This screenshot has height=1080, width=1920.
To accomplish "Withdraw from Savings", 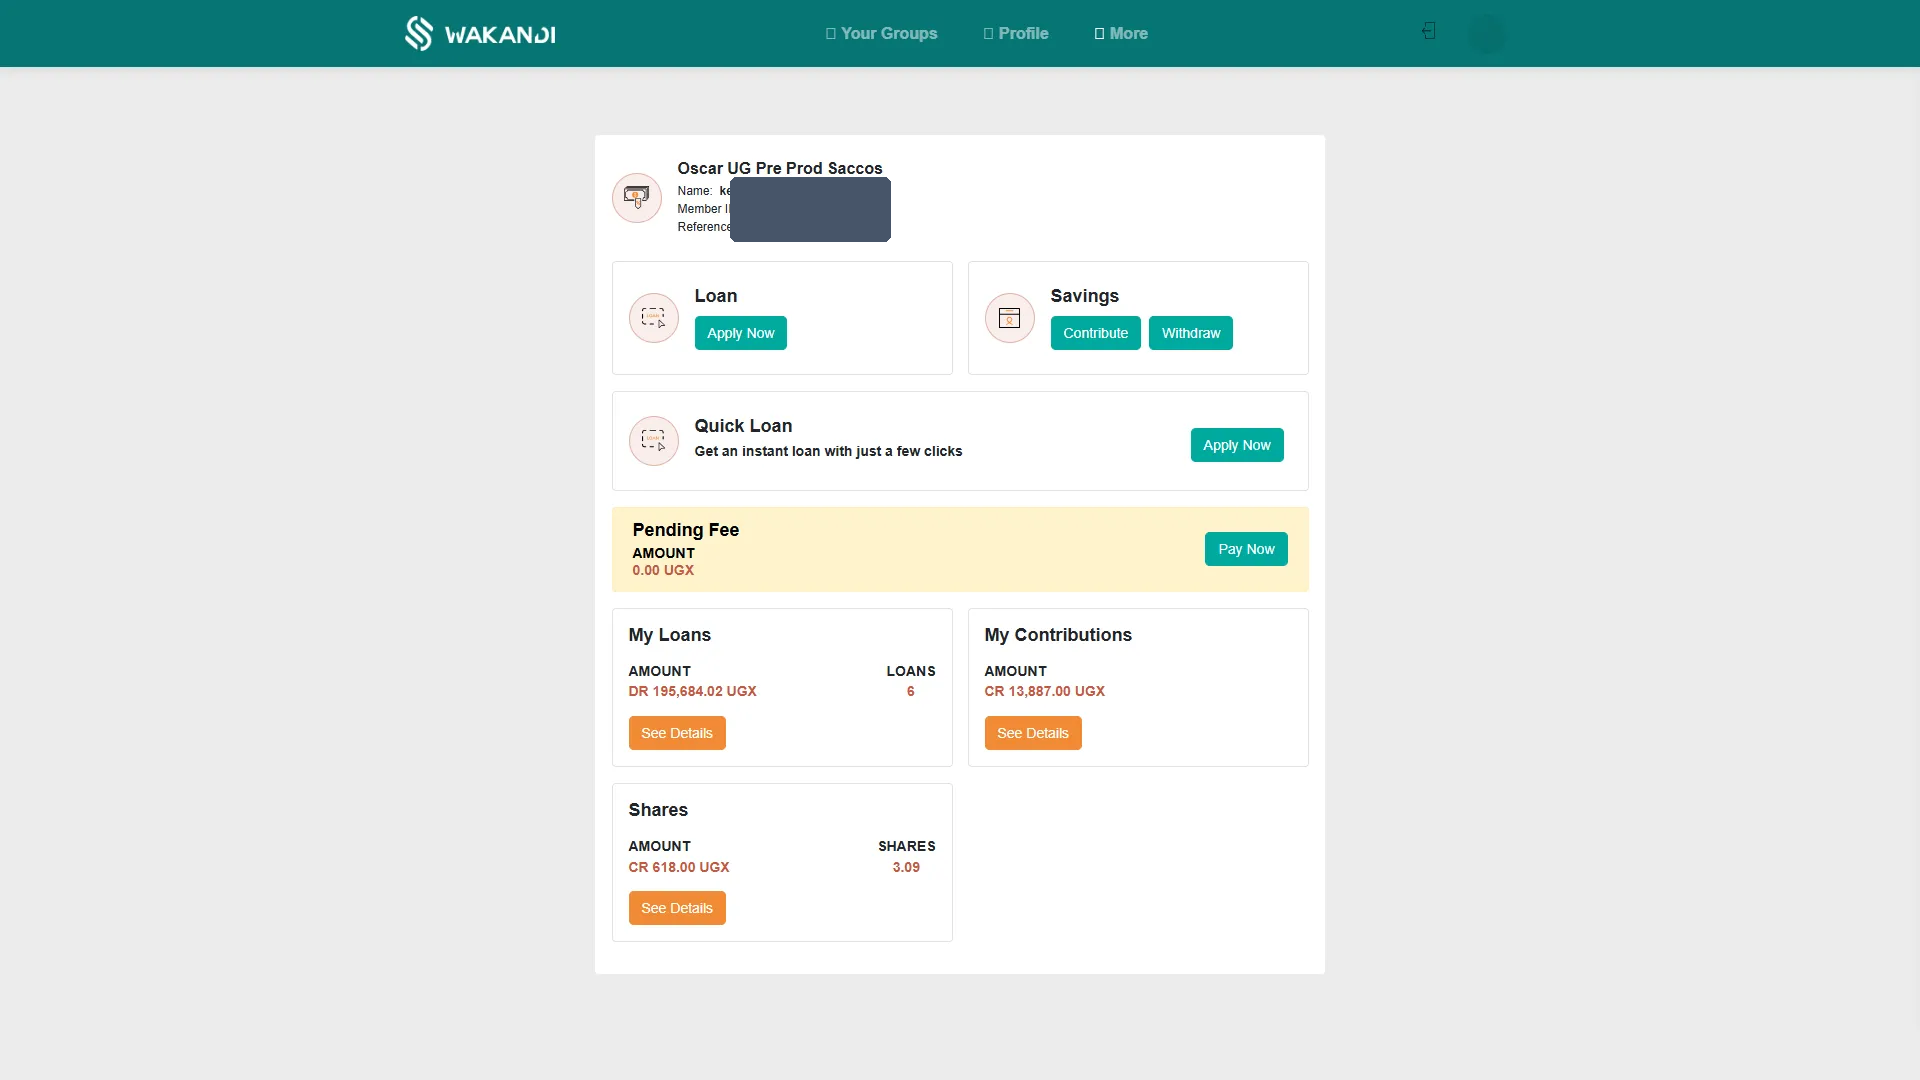I will tap(1191, 333).
